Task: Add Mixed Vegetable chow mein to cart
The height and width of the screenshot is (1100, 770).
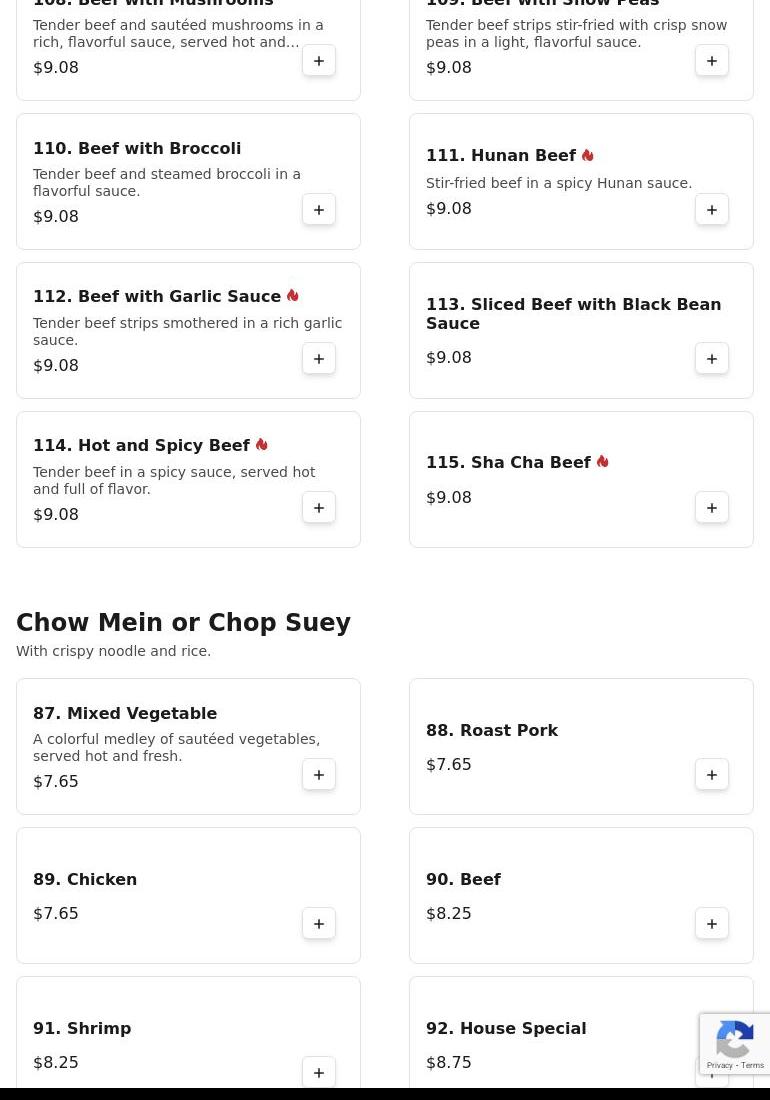Action: (x=319, y=774)
